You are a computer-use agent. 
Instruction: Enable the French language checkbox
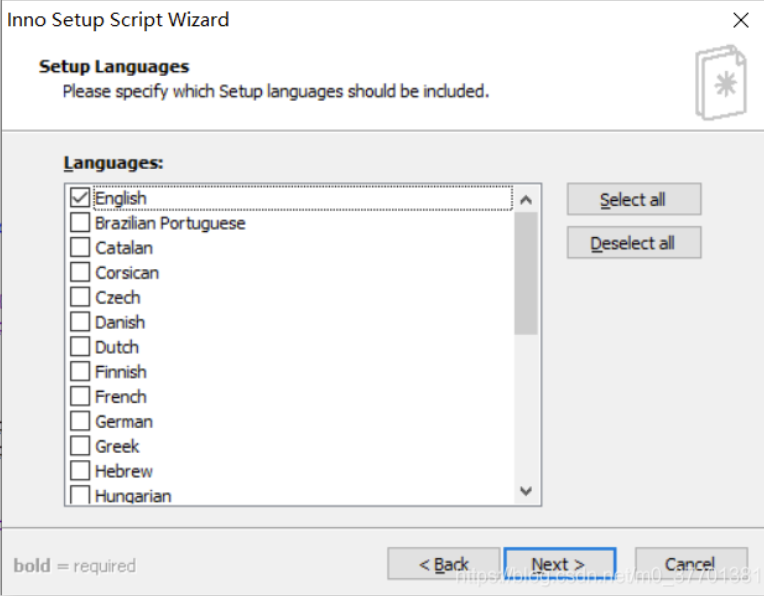click(80, 397)
